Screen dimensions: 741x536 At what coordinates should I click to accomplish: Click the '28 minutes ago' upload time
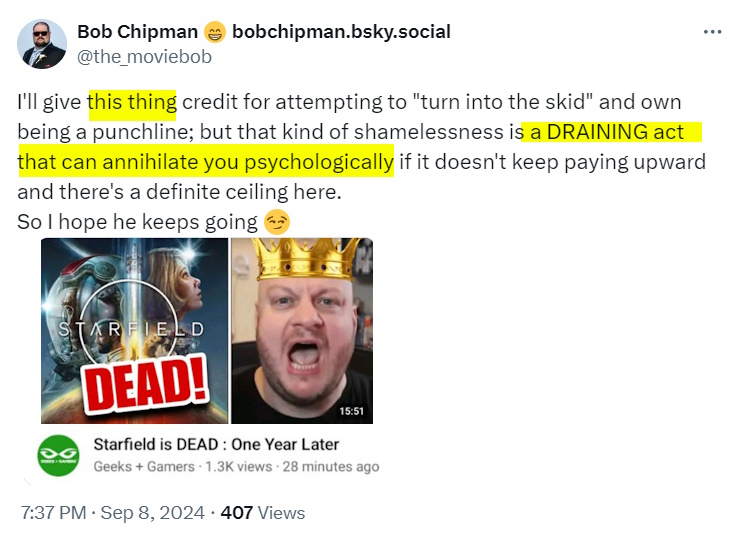tap(331, 467)
